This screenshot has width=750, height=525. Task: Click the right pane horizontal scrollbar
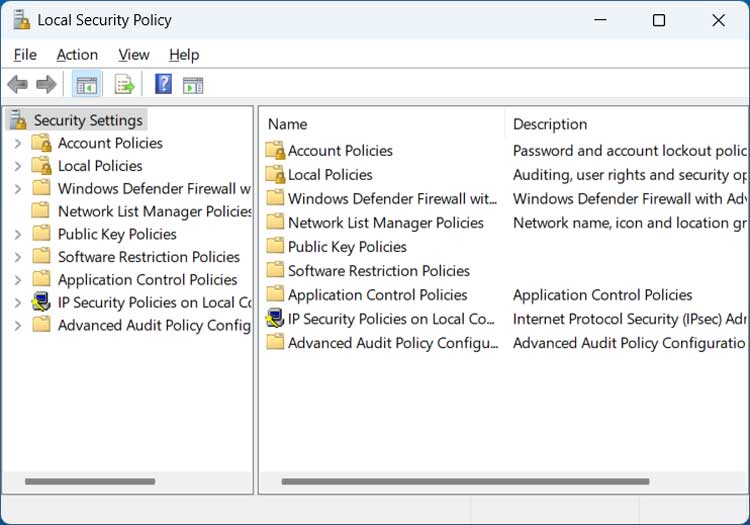click(x=465, y=481)
